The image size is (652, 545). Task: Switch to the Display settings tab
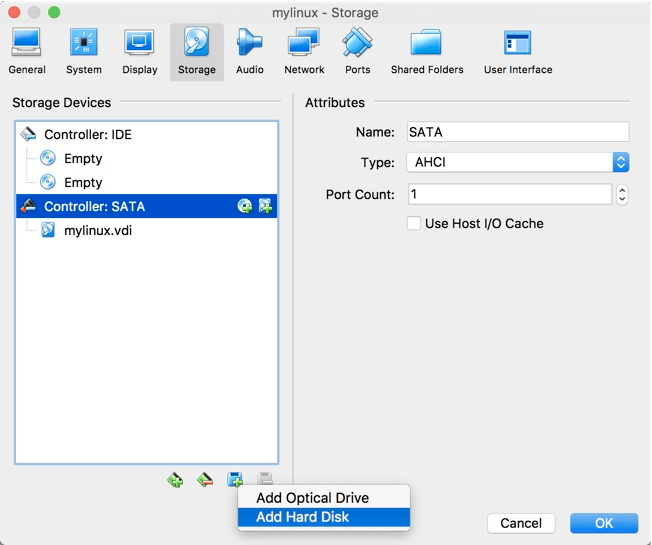tap(140, 52)
